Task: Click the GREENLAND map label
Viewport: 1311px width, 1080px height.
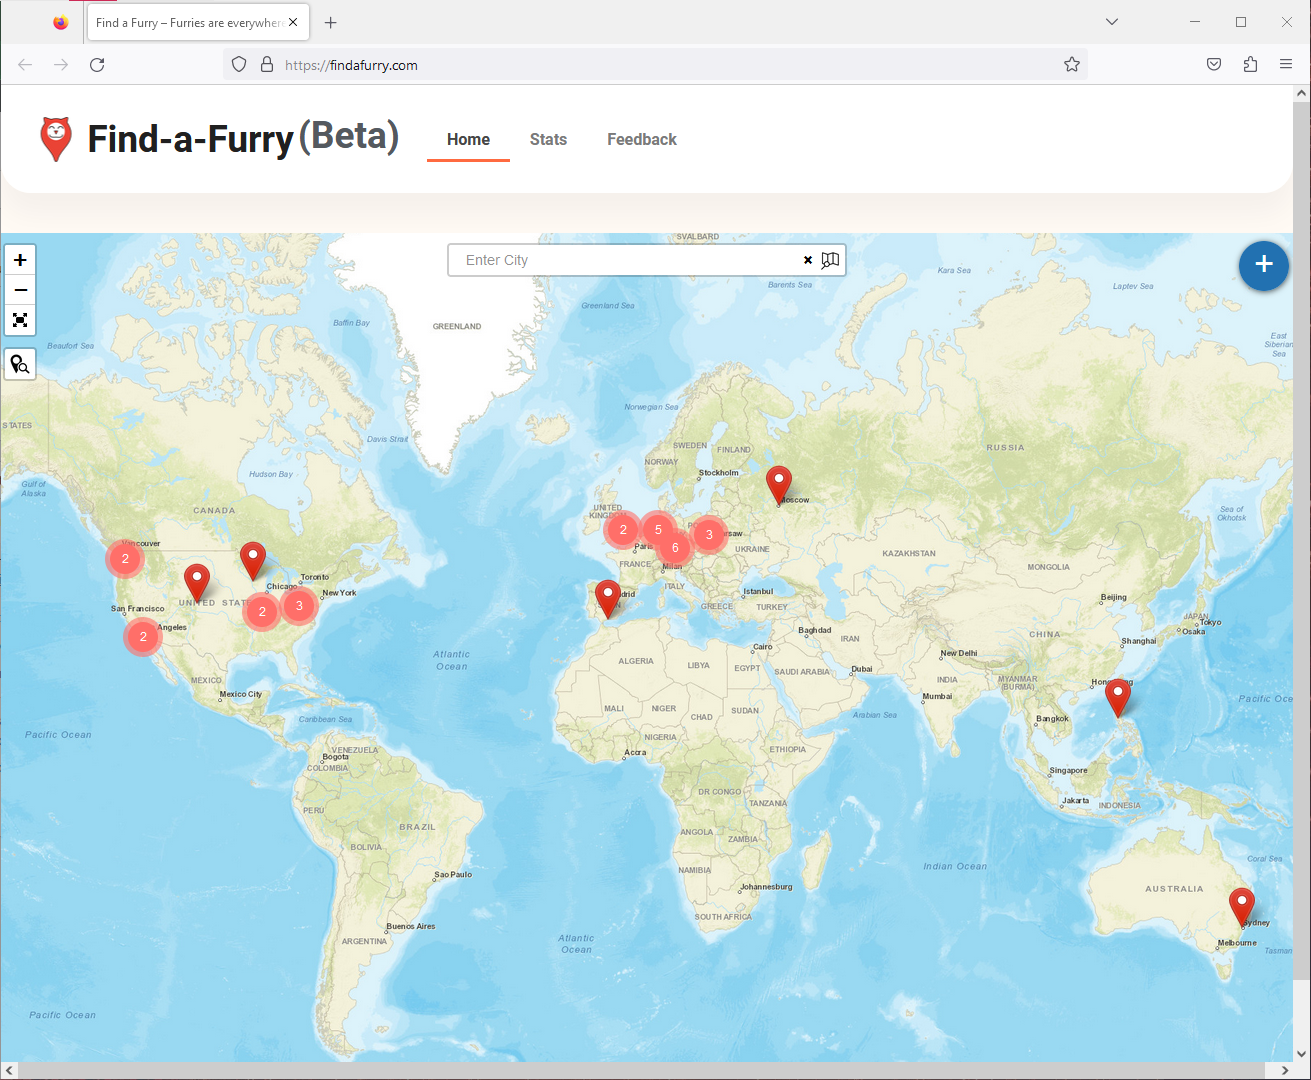Action: tap(457, 327)
